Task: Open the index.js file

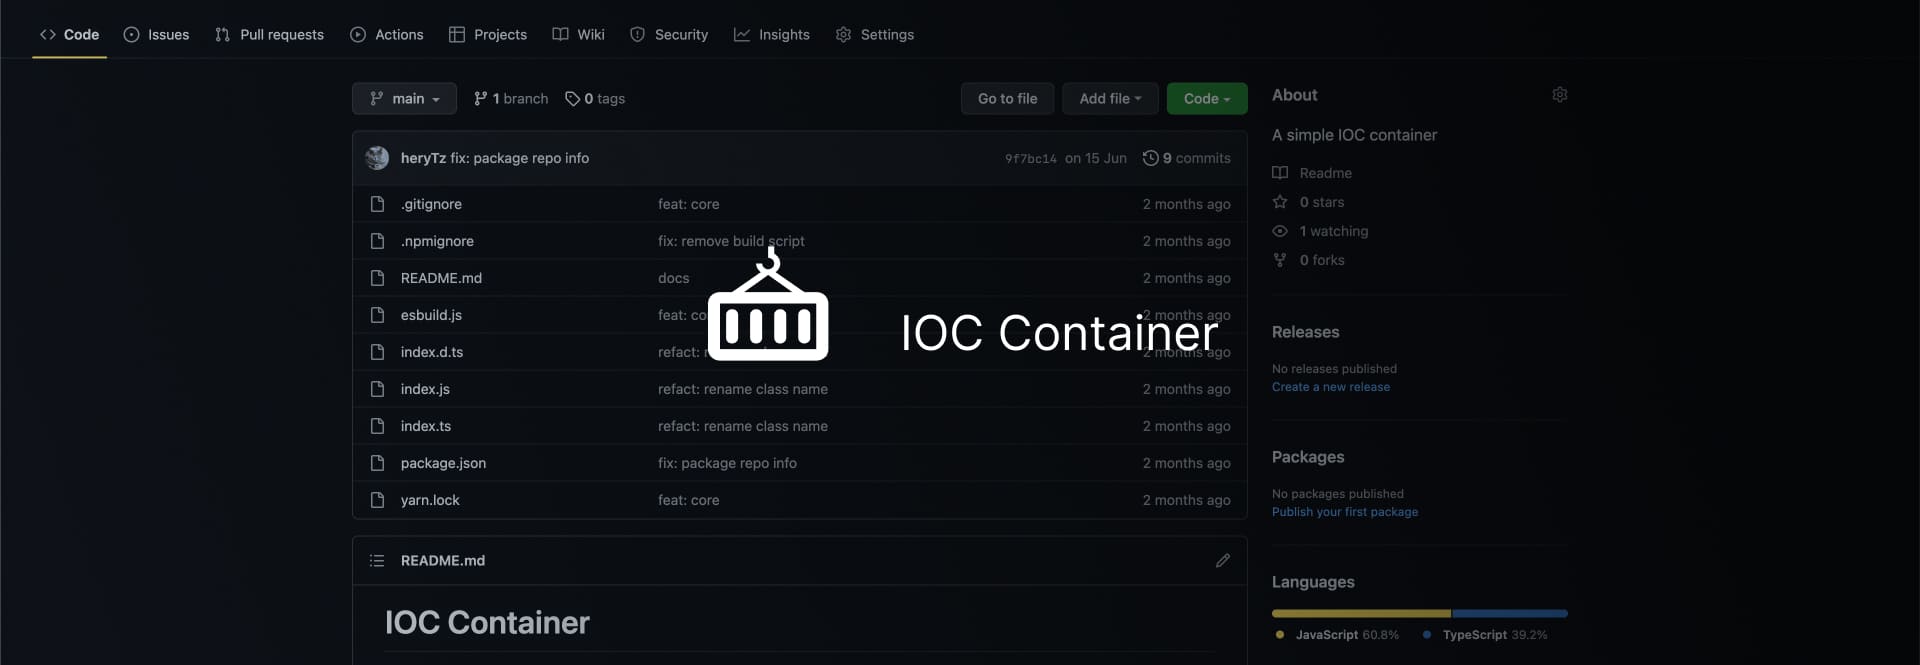Action: click(425, 389)
